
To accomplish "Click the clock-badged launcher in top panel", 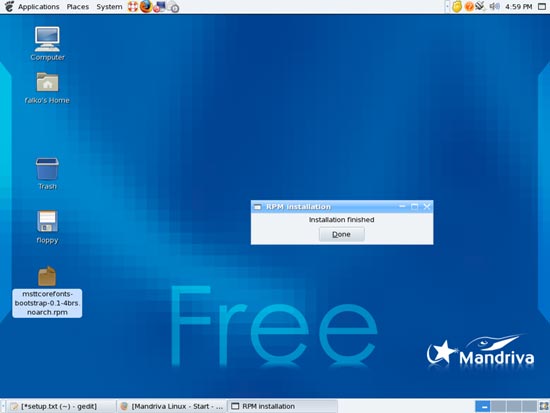I will [173, 7].
